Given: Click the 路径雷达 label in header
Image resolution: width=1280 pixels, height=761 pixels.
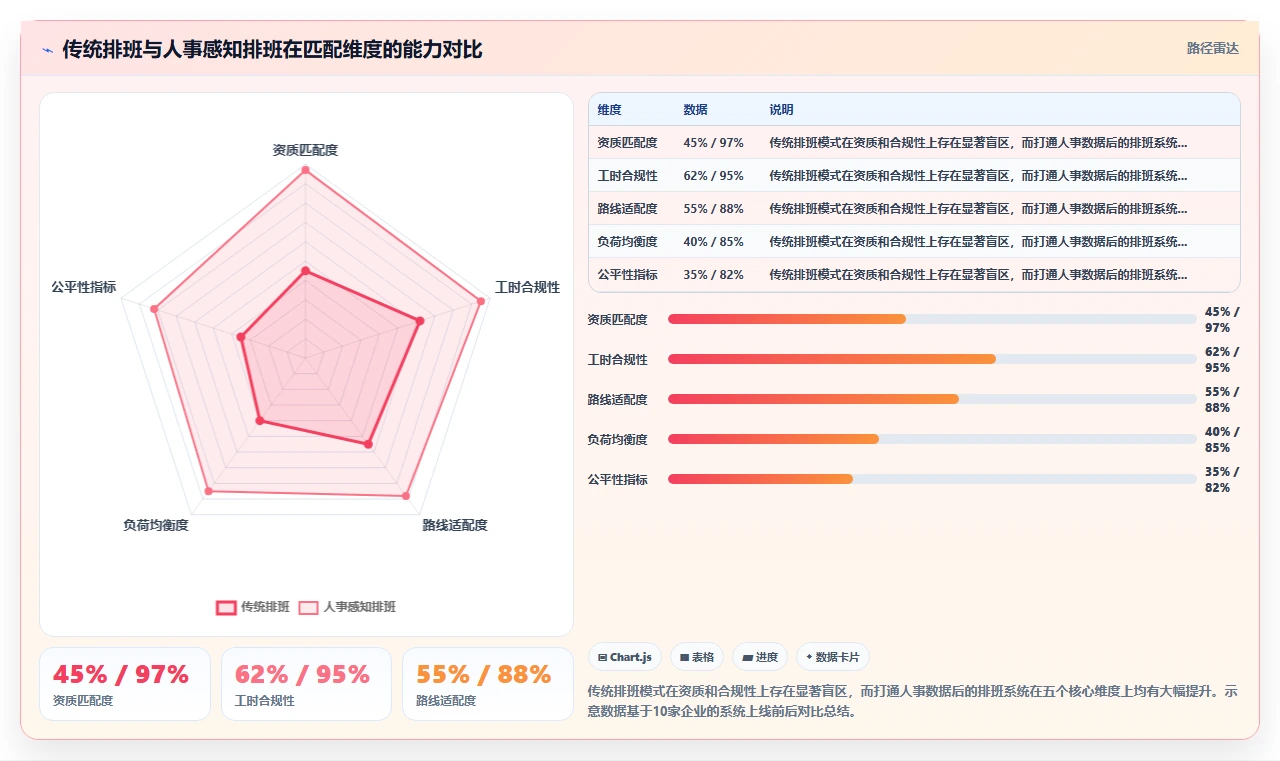Looking at the screenshot, I should pos(1213,48).
